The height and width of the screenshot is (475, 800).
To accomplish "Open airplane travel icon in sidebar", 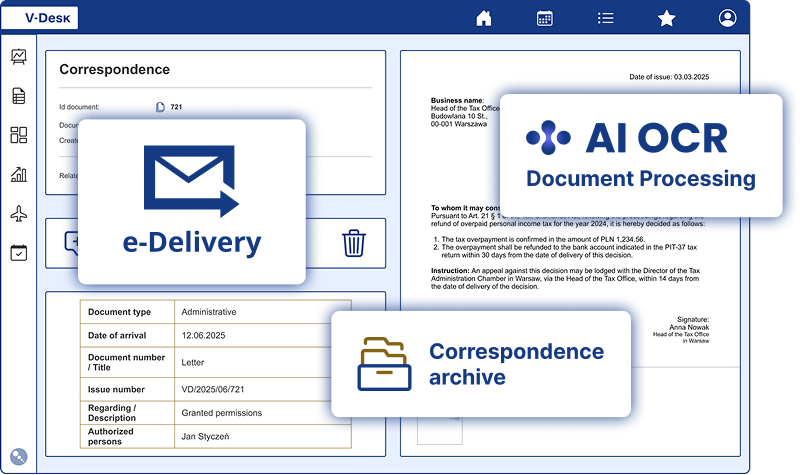I will coord(19,214).
